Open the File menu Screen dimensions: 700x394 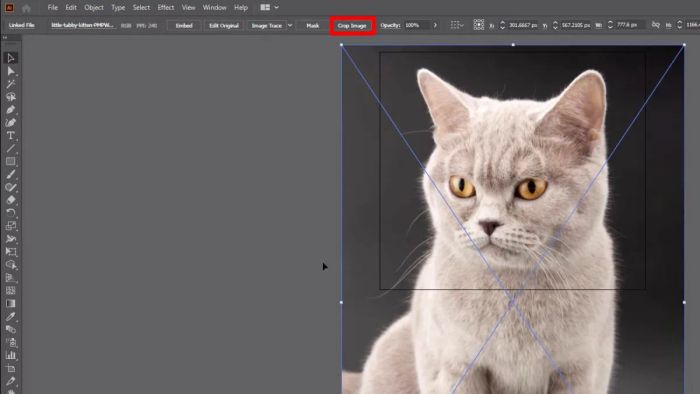53,8
